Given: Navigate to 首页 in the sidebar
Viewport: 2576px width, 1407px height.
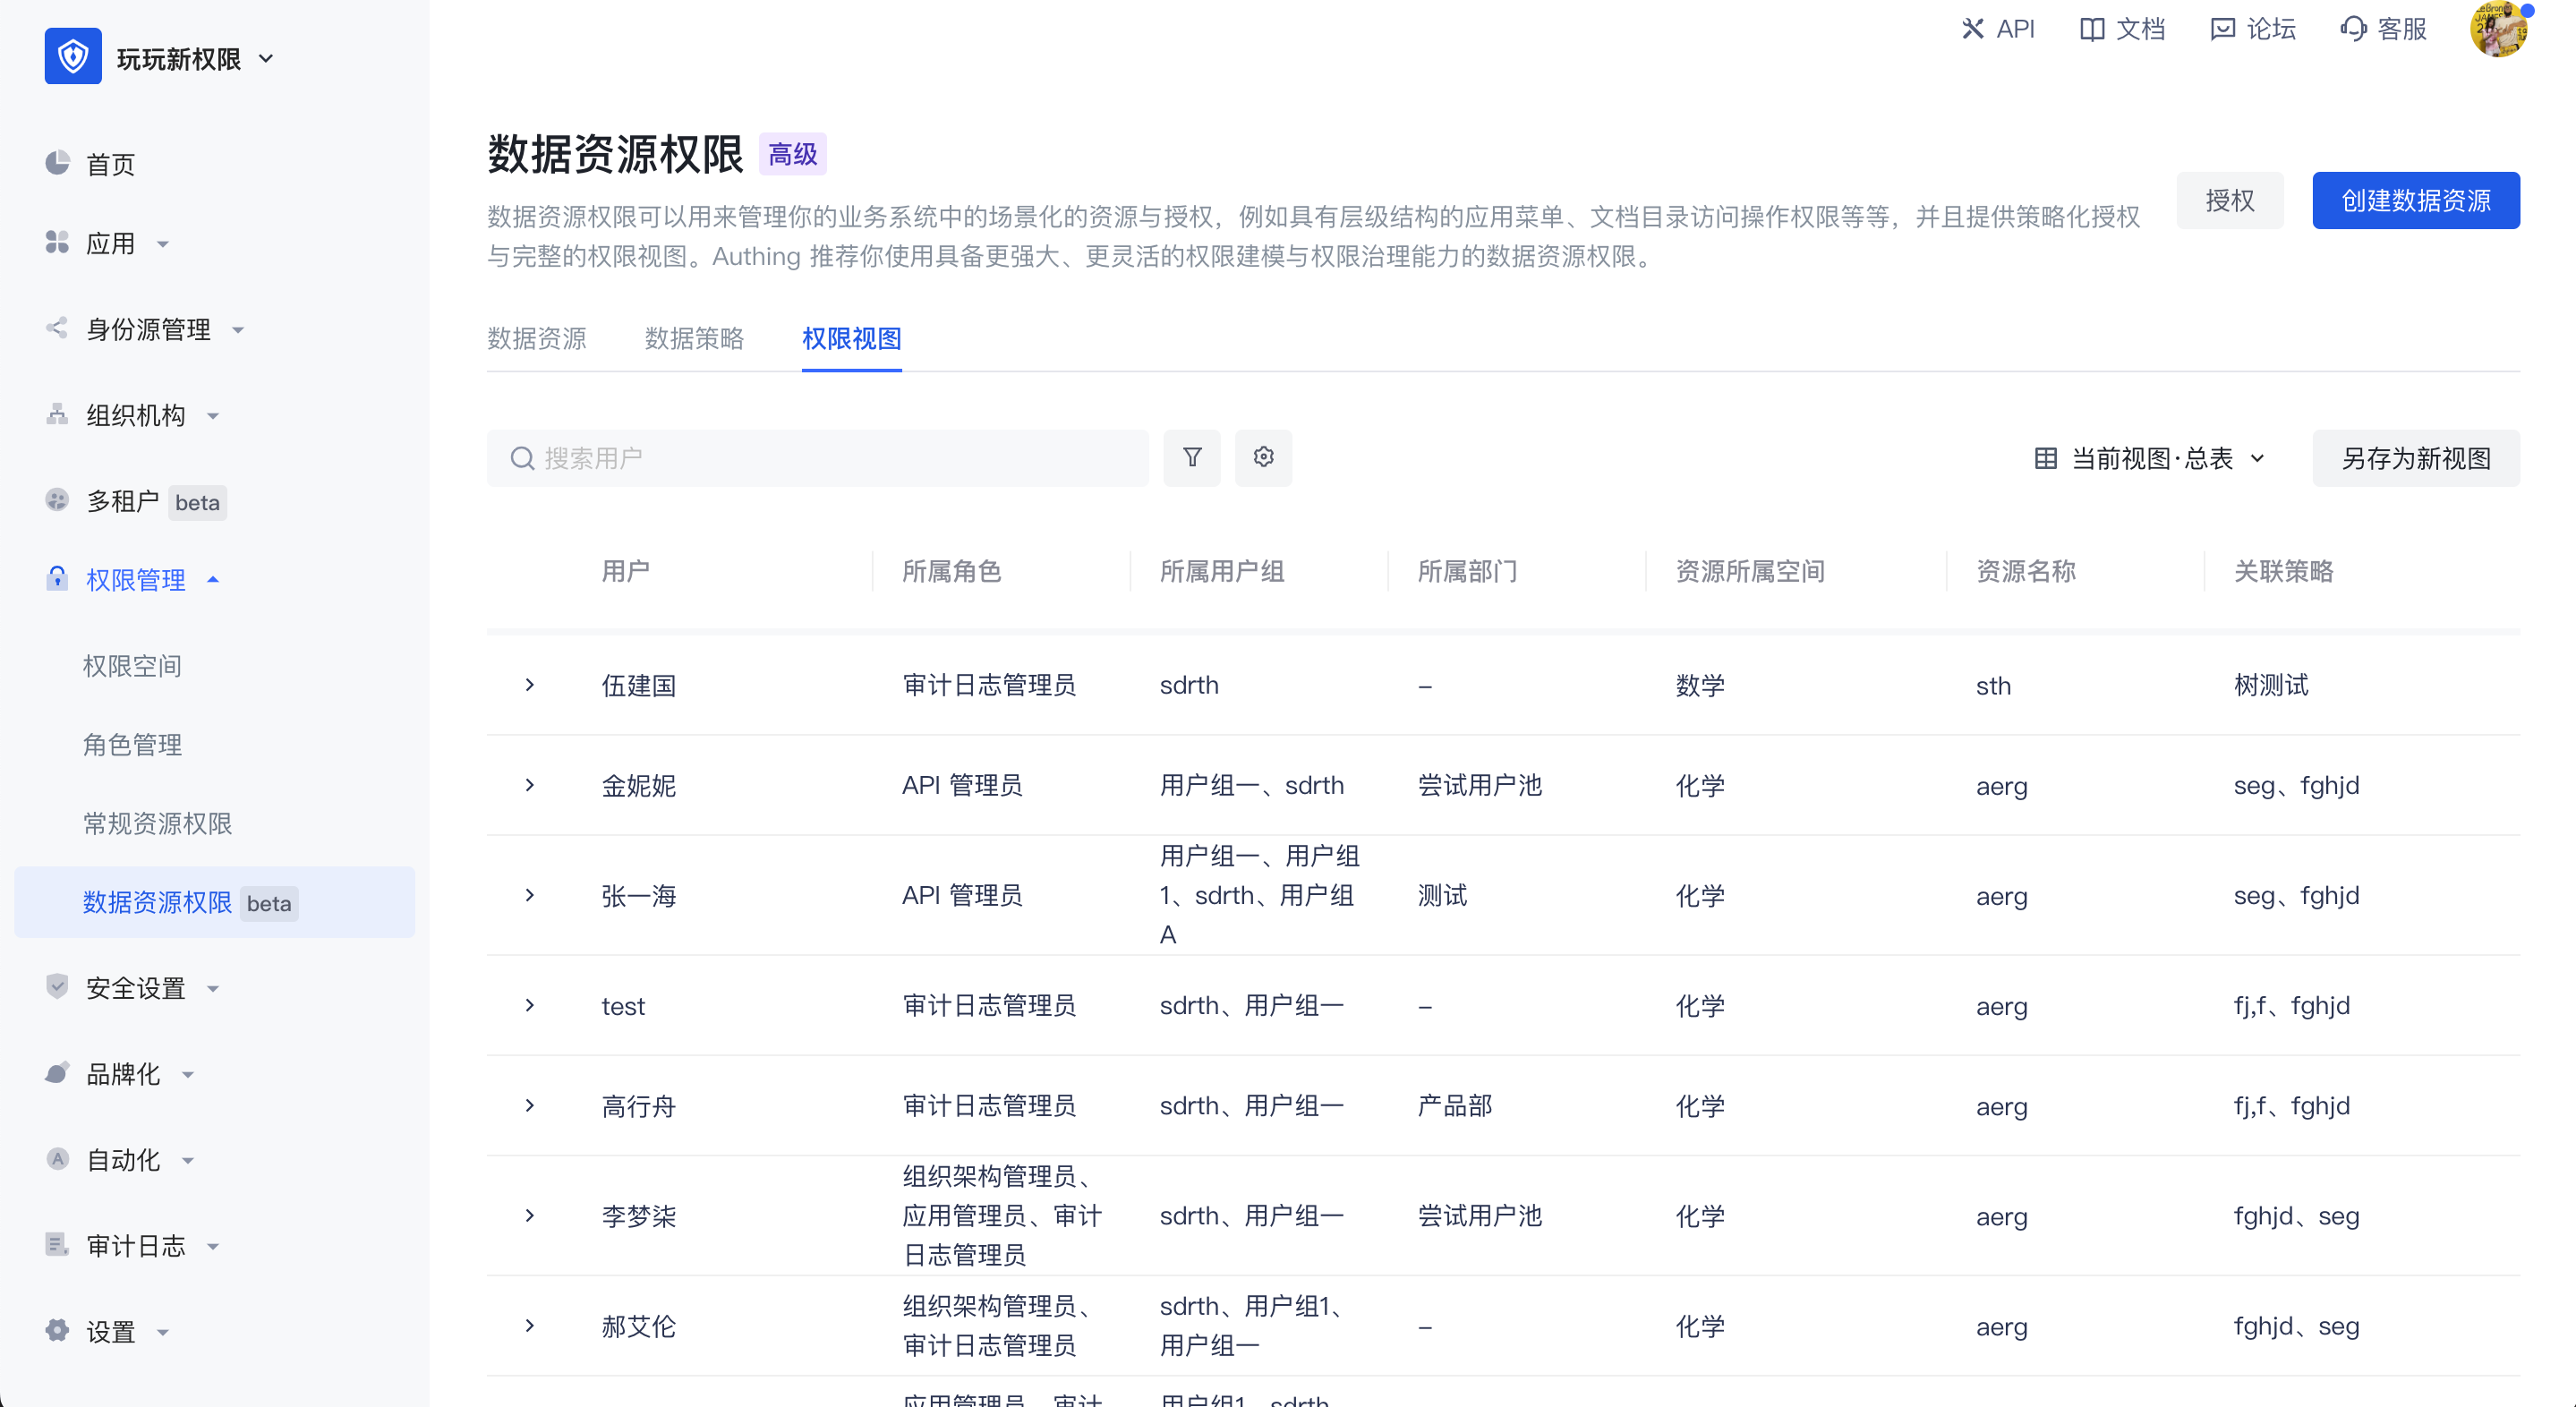Looking at the screenshot, I should click(x=109, y=164).
